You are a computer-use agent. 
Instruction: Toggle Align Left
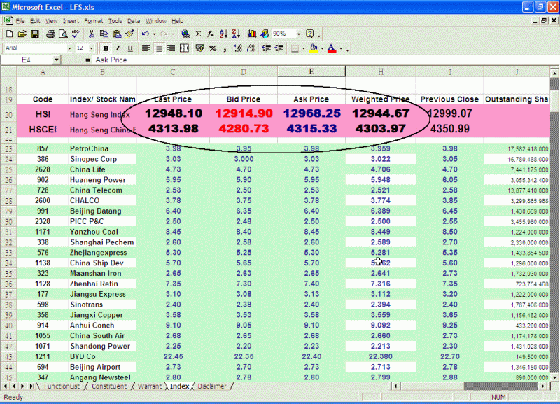point(146,48)
